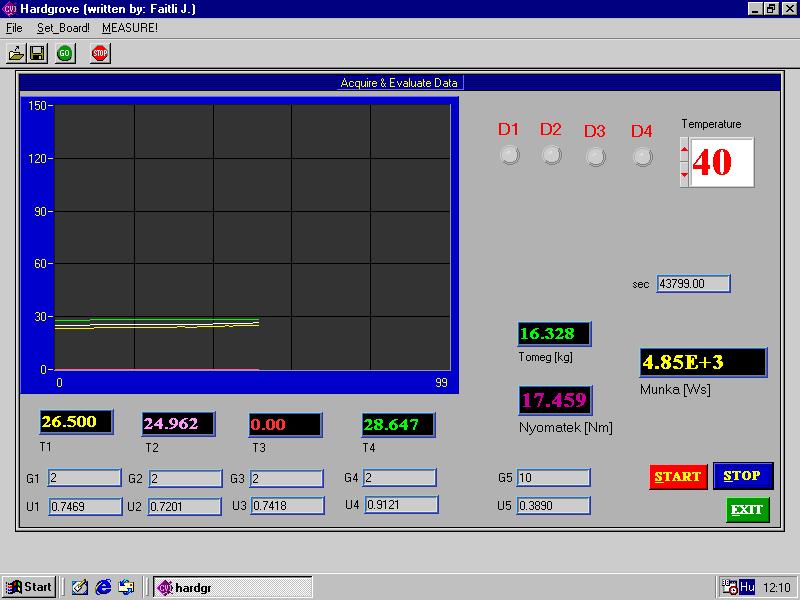Click the T3 display showing 0.00

tap(285, 425)
